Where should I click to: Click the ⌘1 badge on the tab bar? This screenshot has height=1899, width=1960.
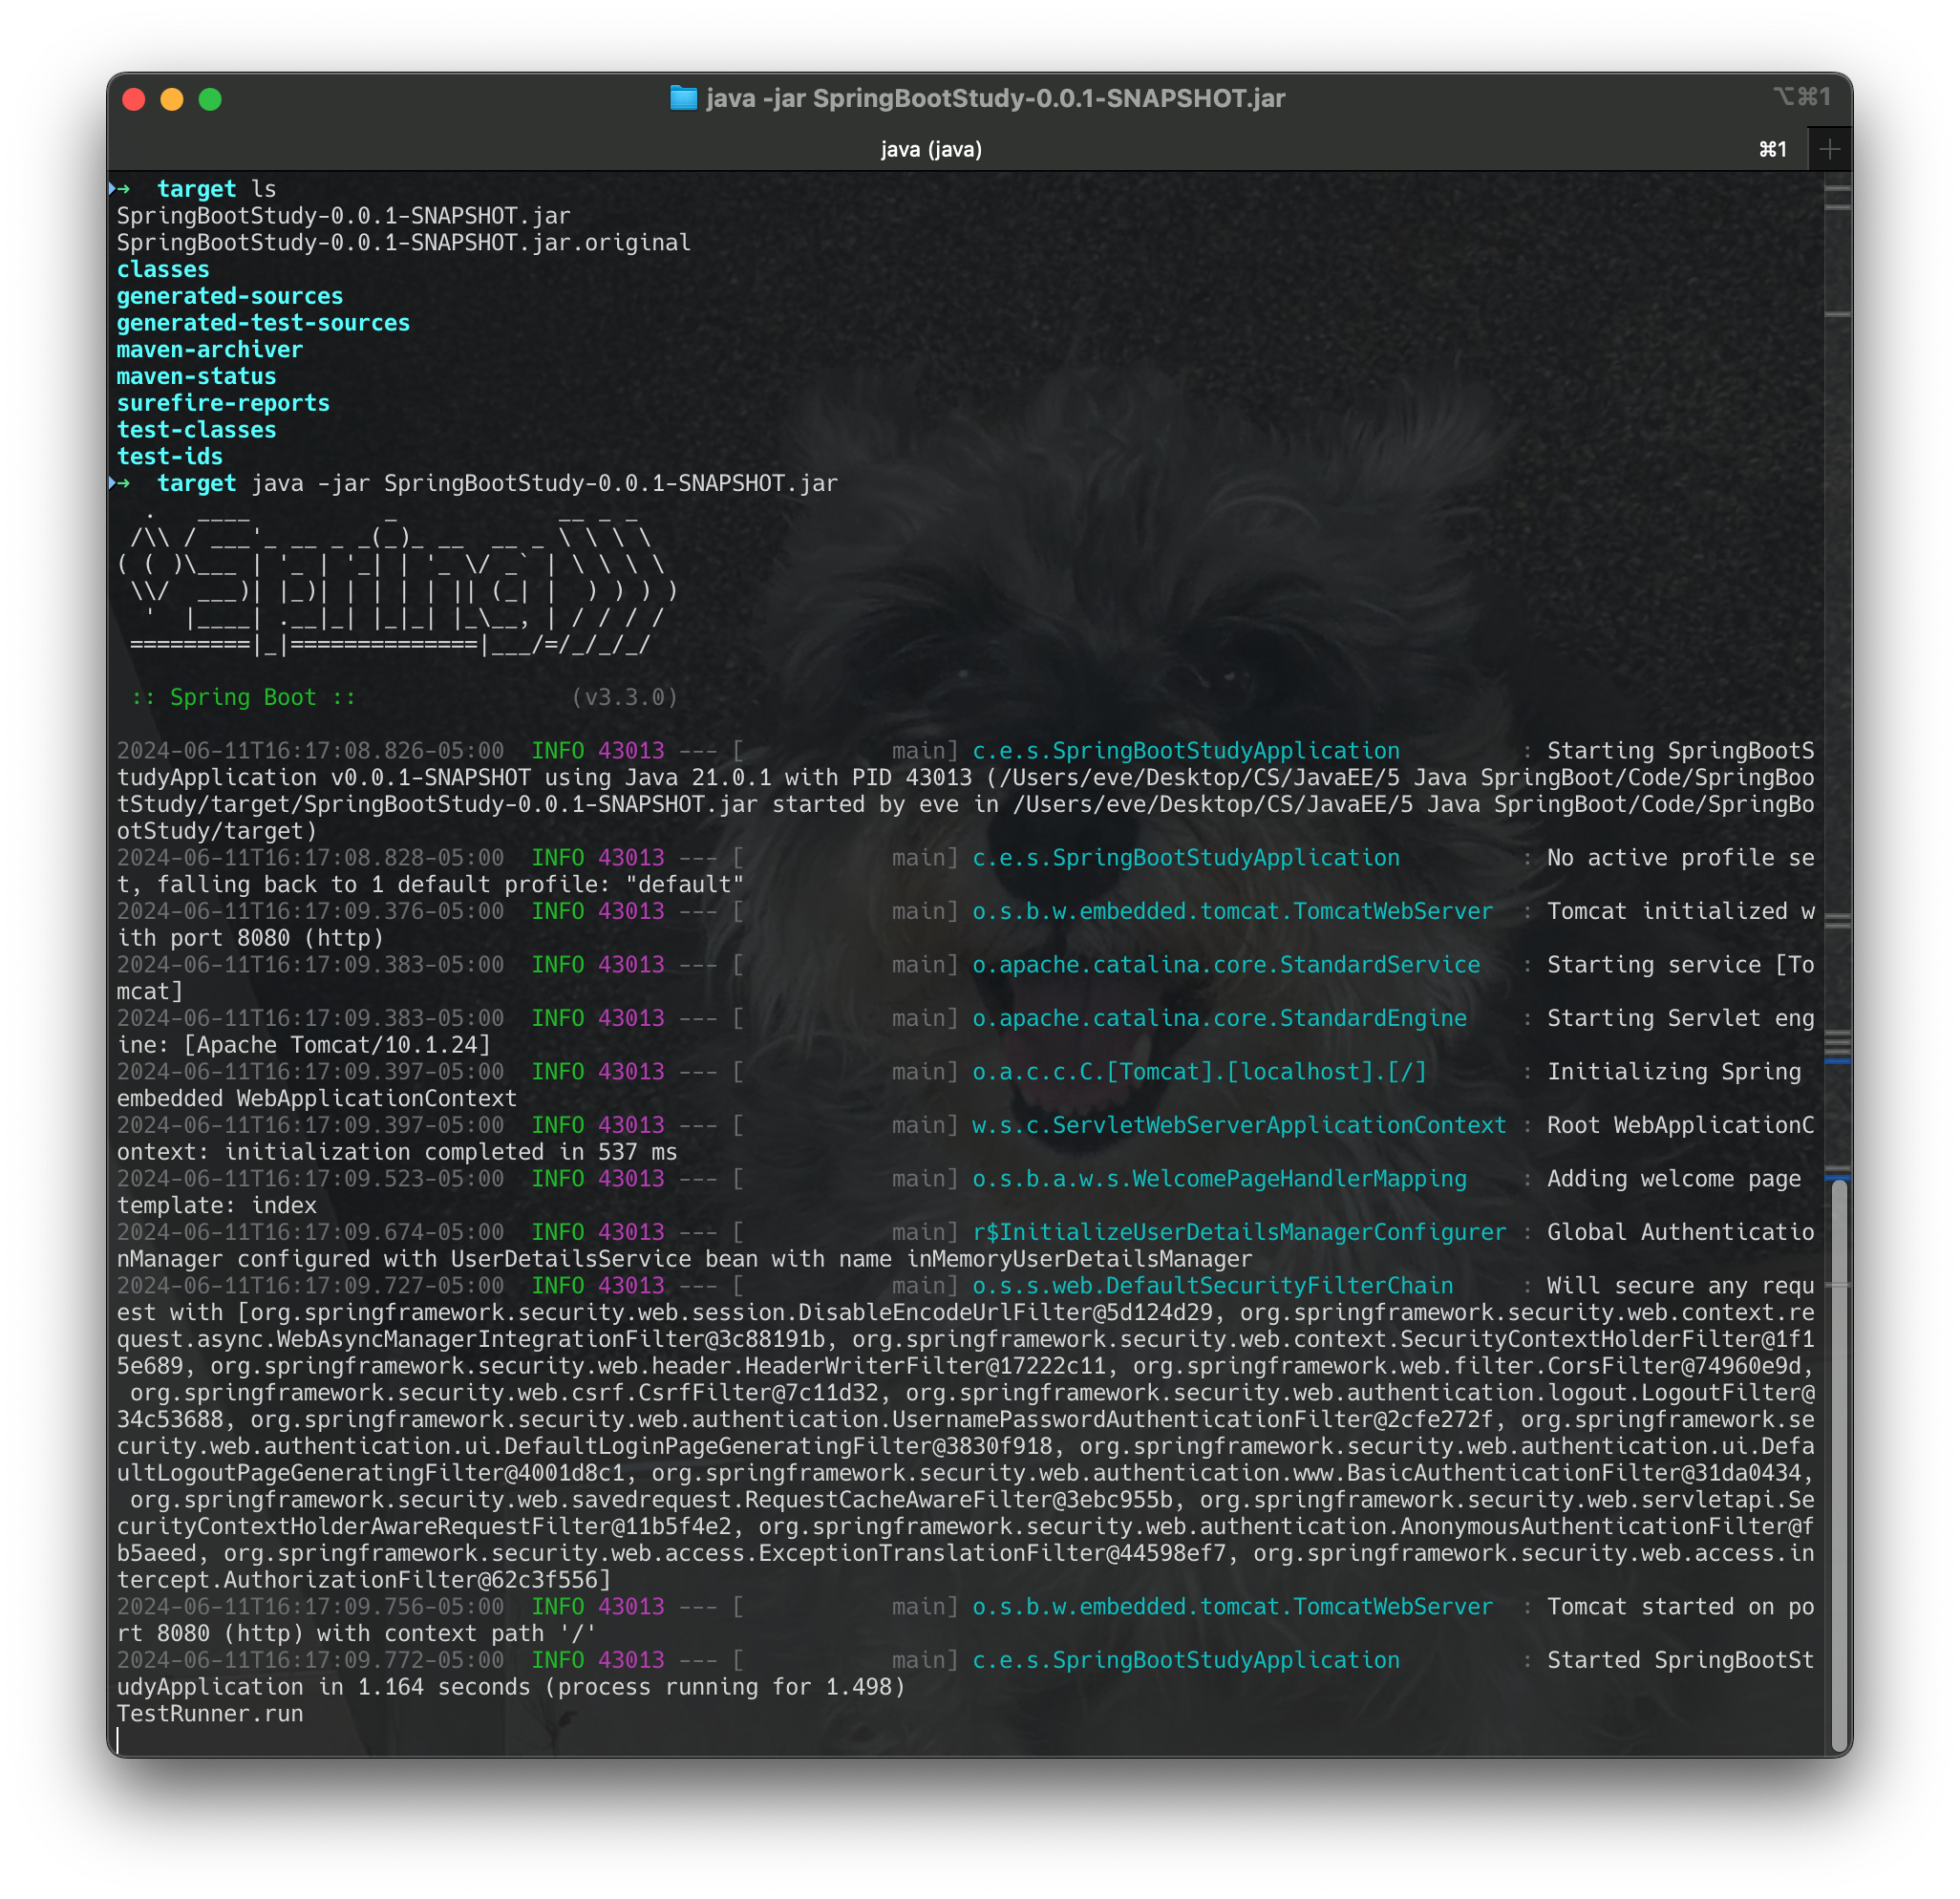point(1773,148)
